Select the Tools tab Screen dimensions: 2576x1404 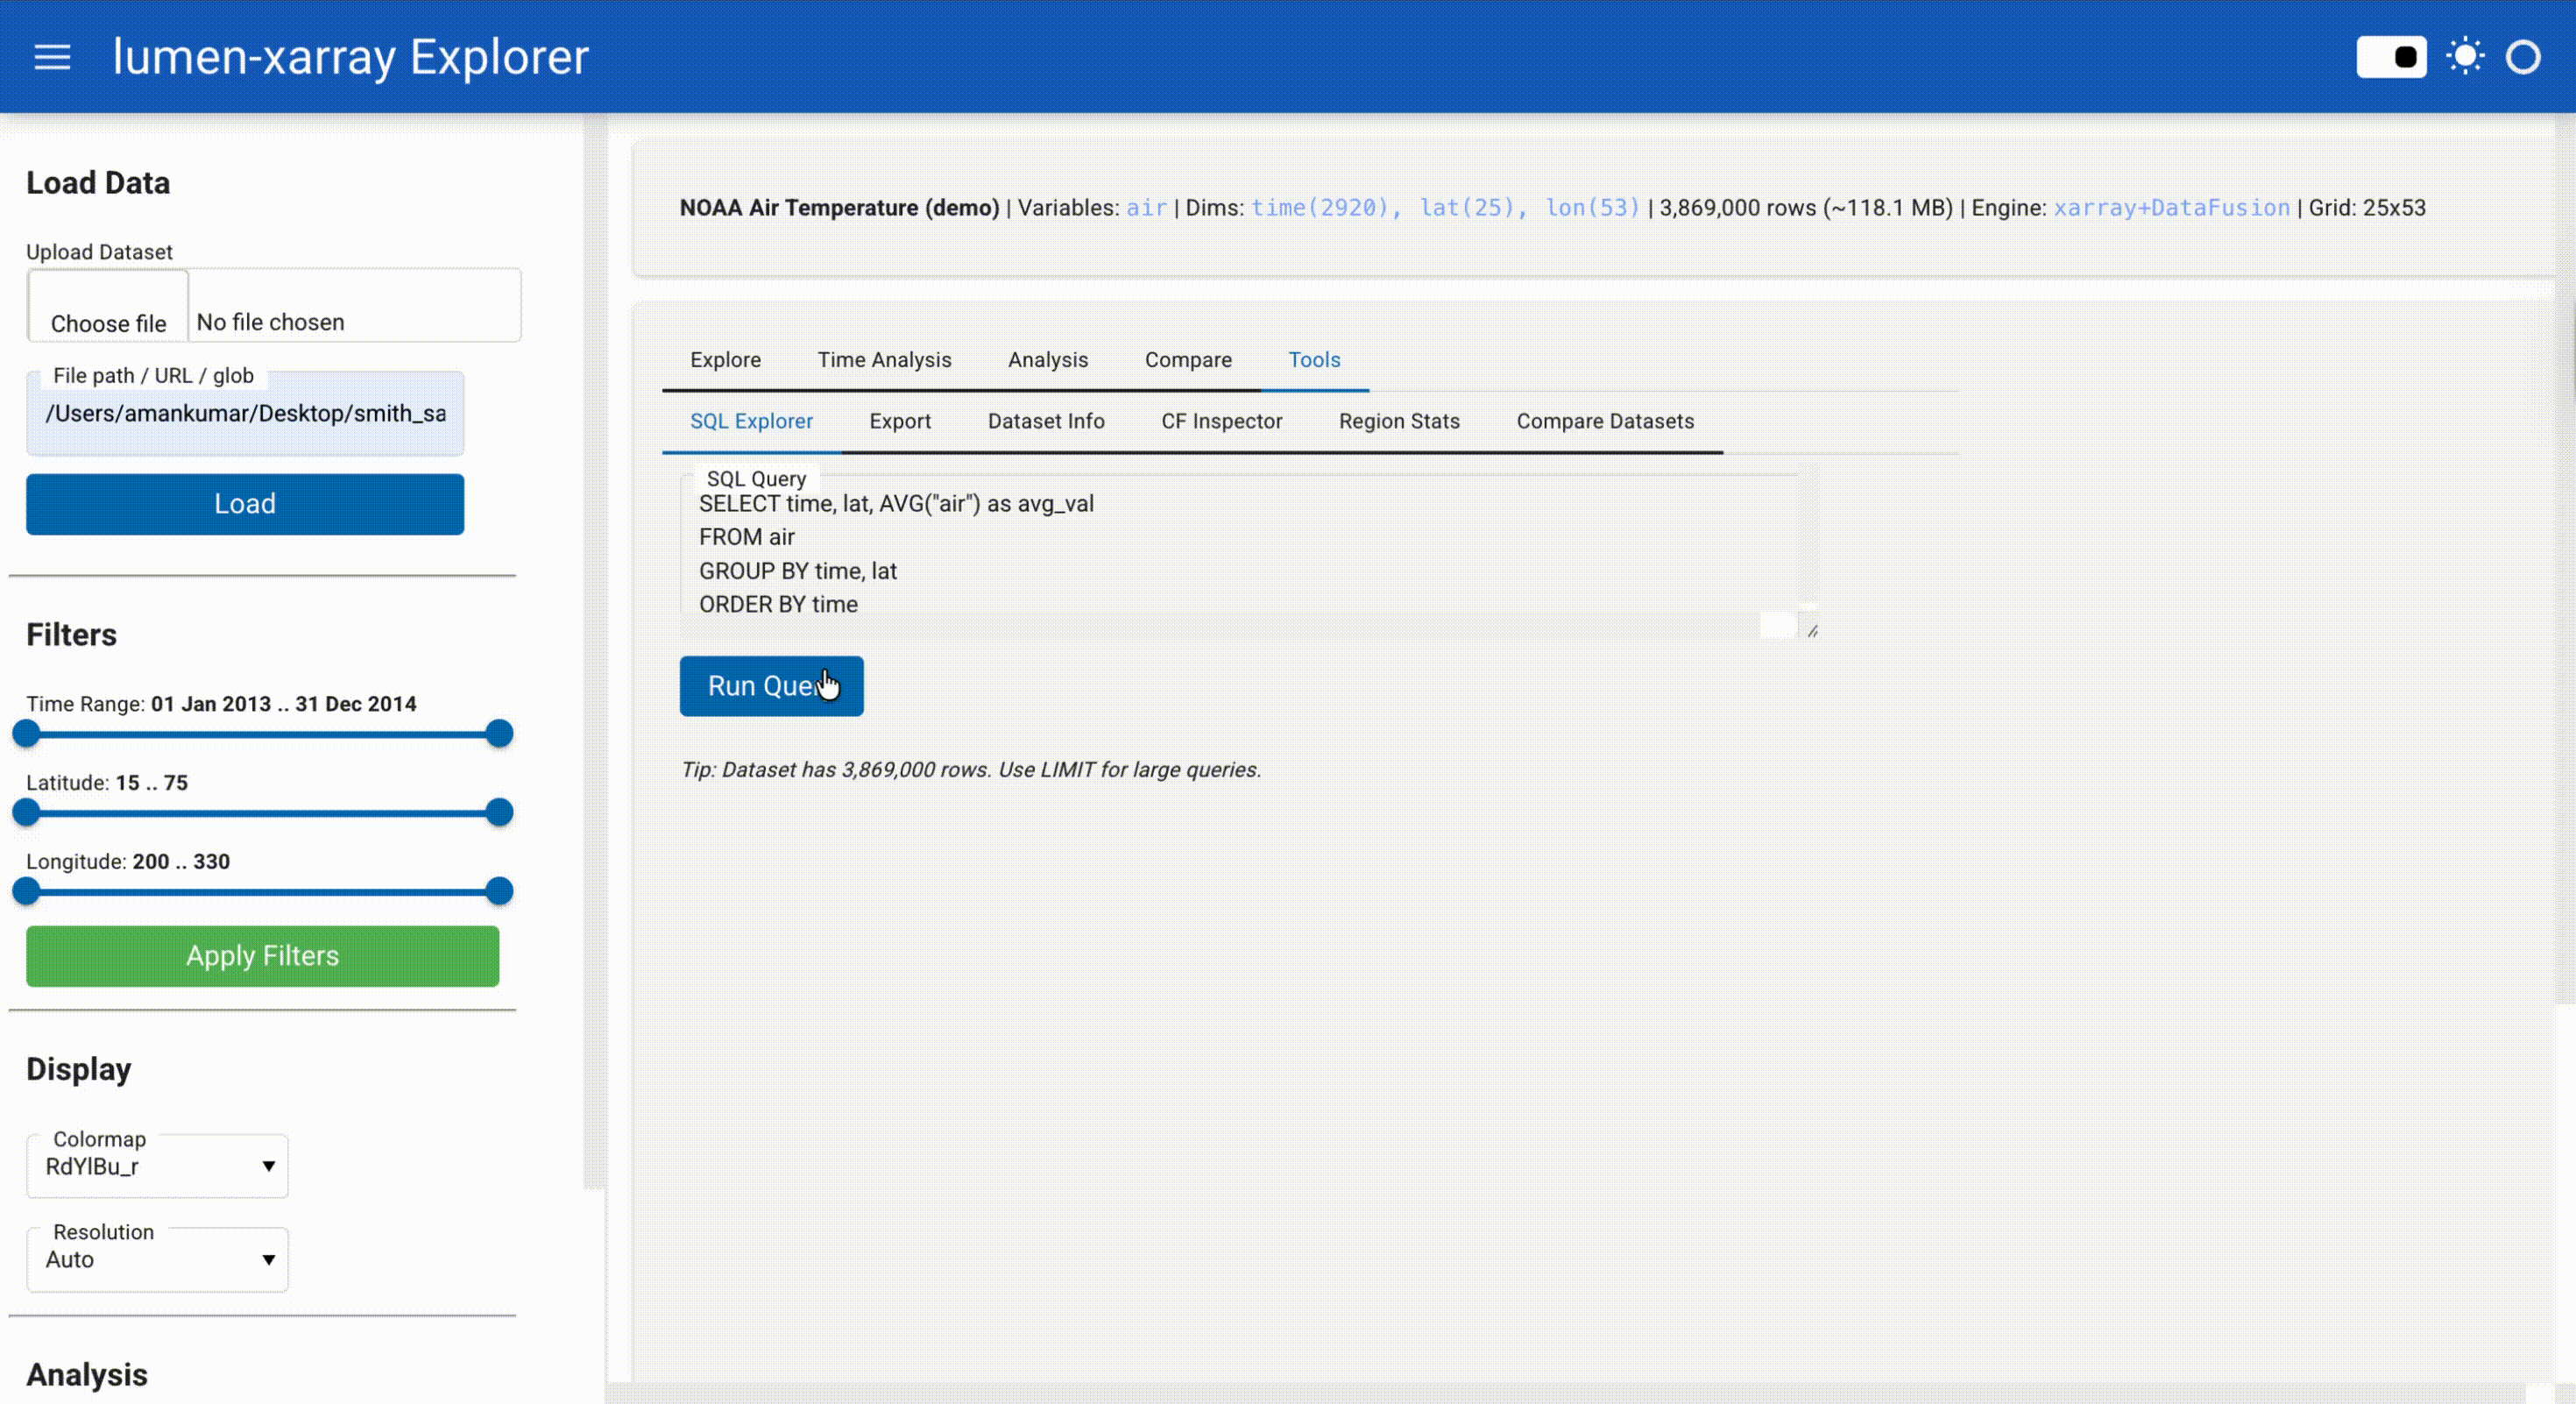coord(1314,360)
